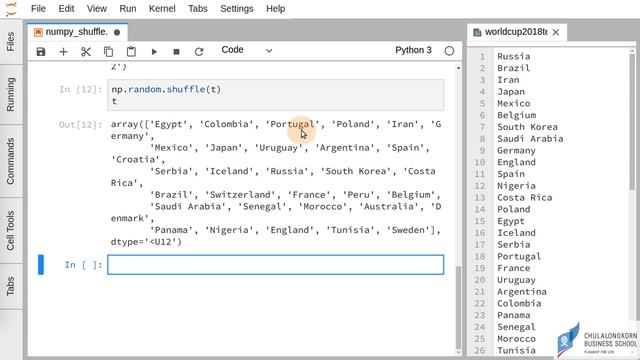Open the Run menu
The image size is (640, 360).
point(128,9)
